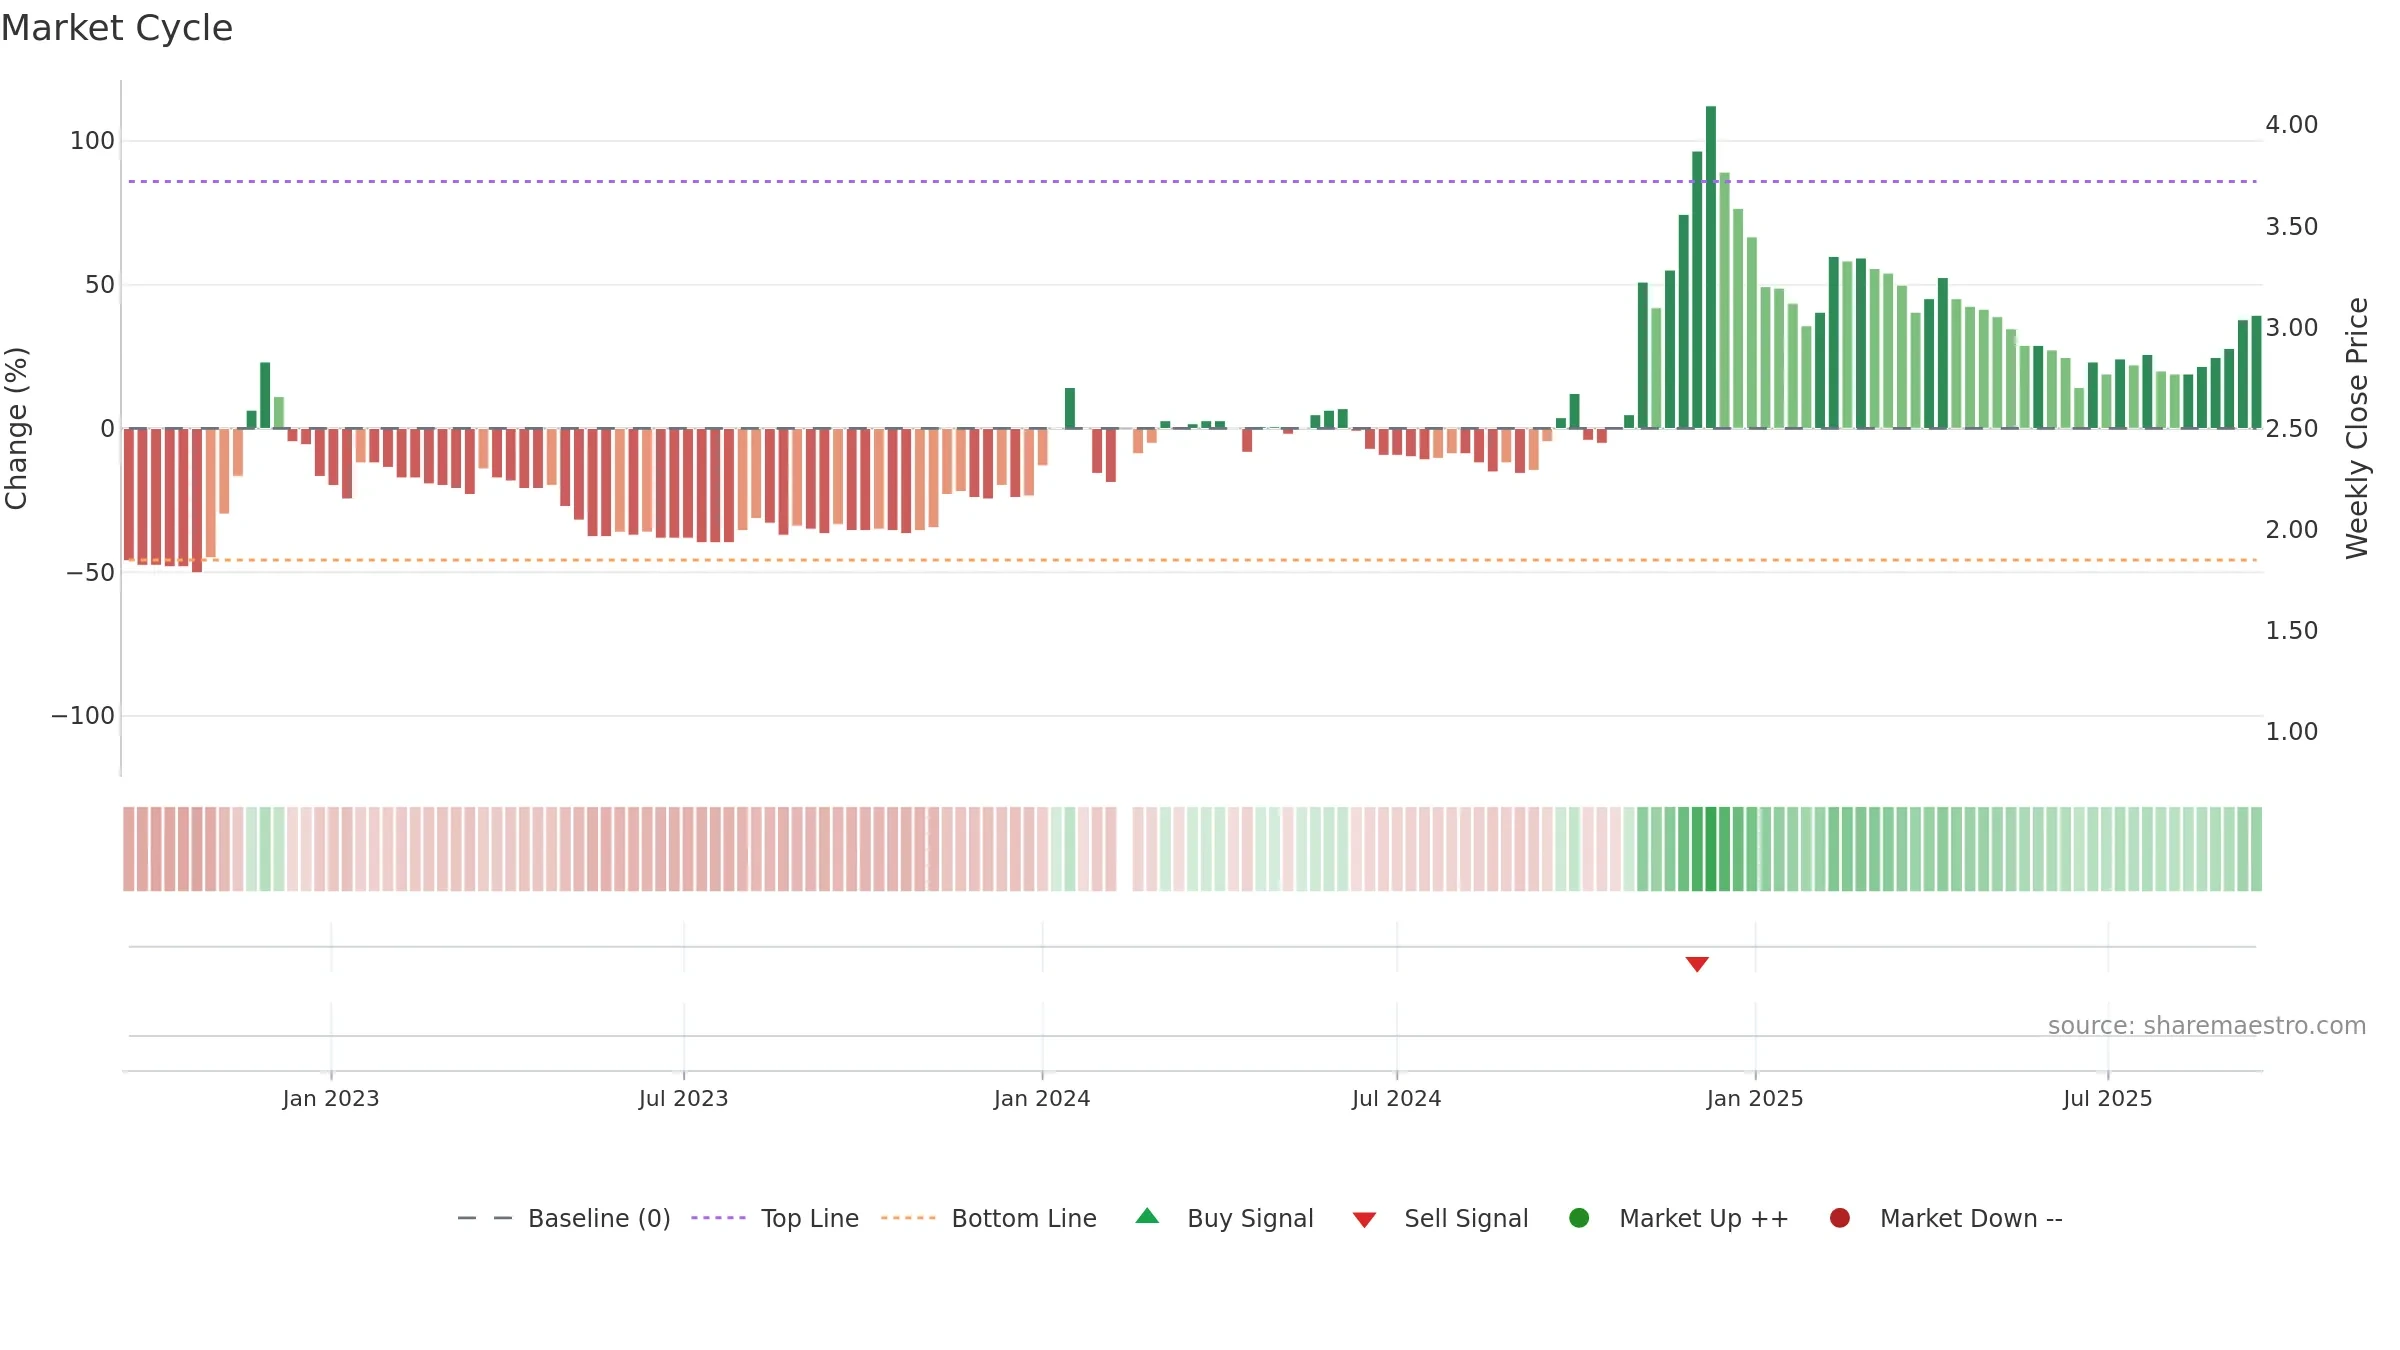Toggle the Baseline (0) legend entry

[563, 1218]
